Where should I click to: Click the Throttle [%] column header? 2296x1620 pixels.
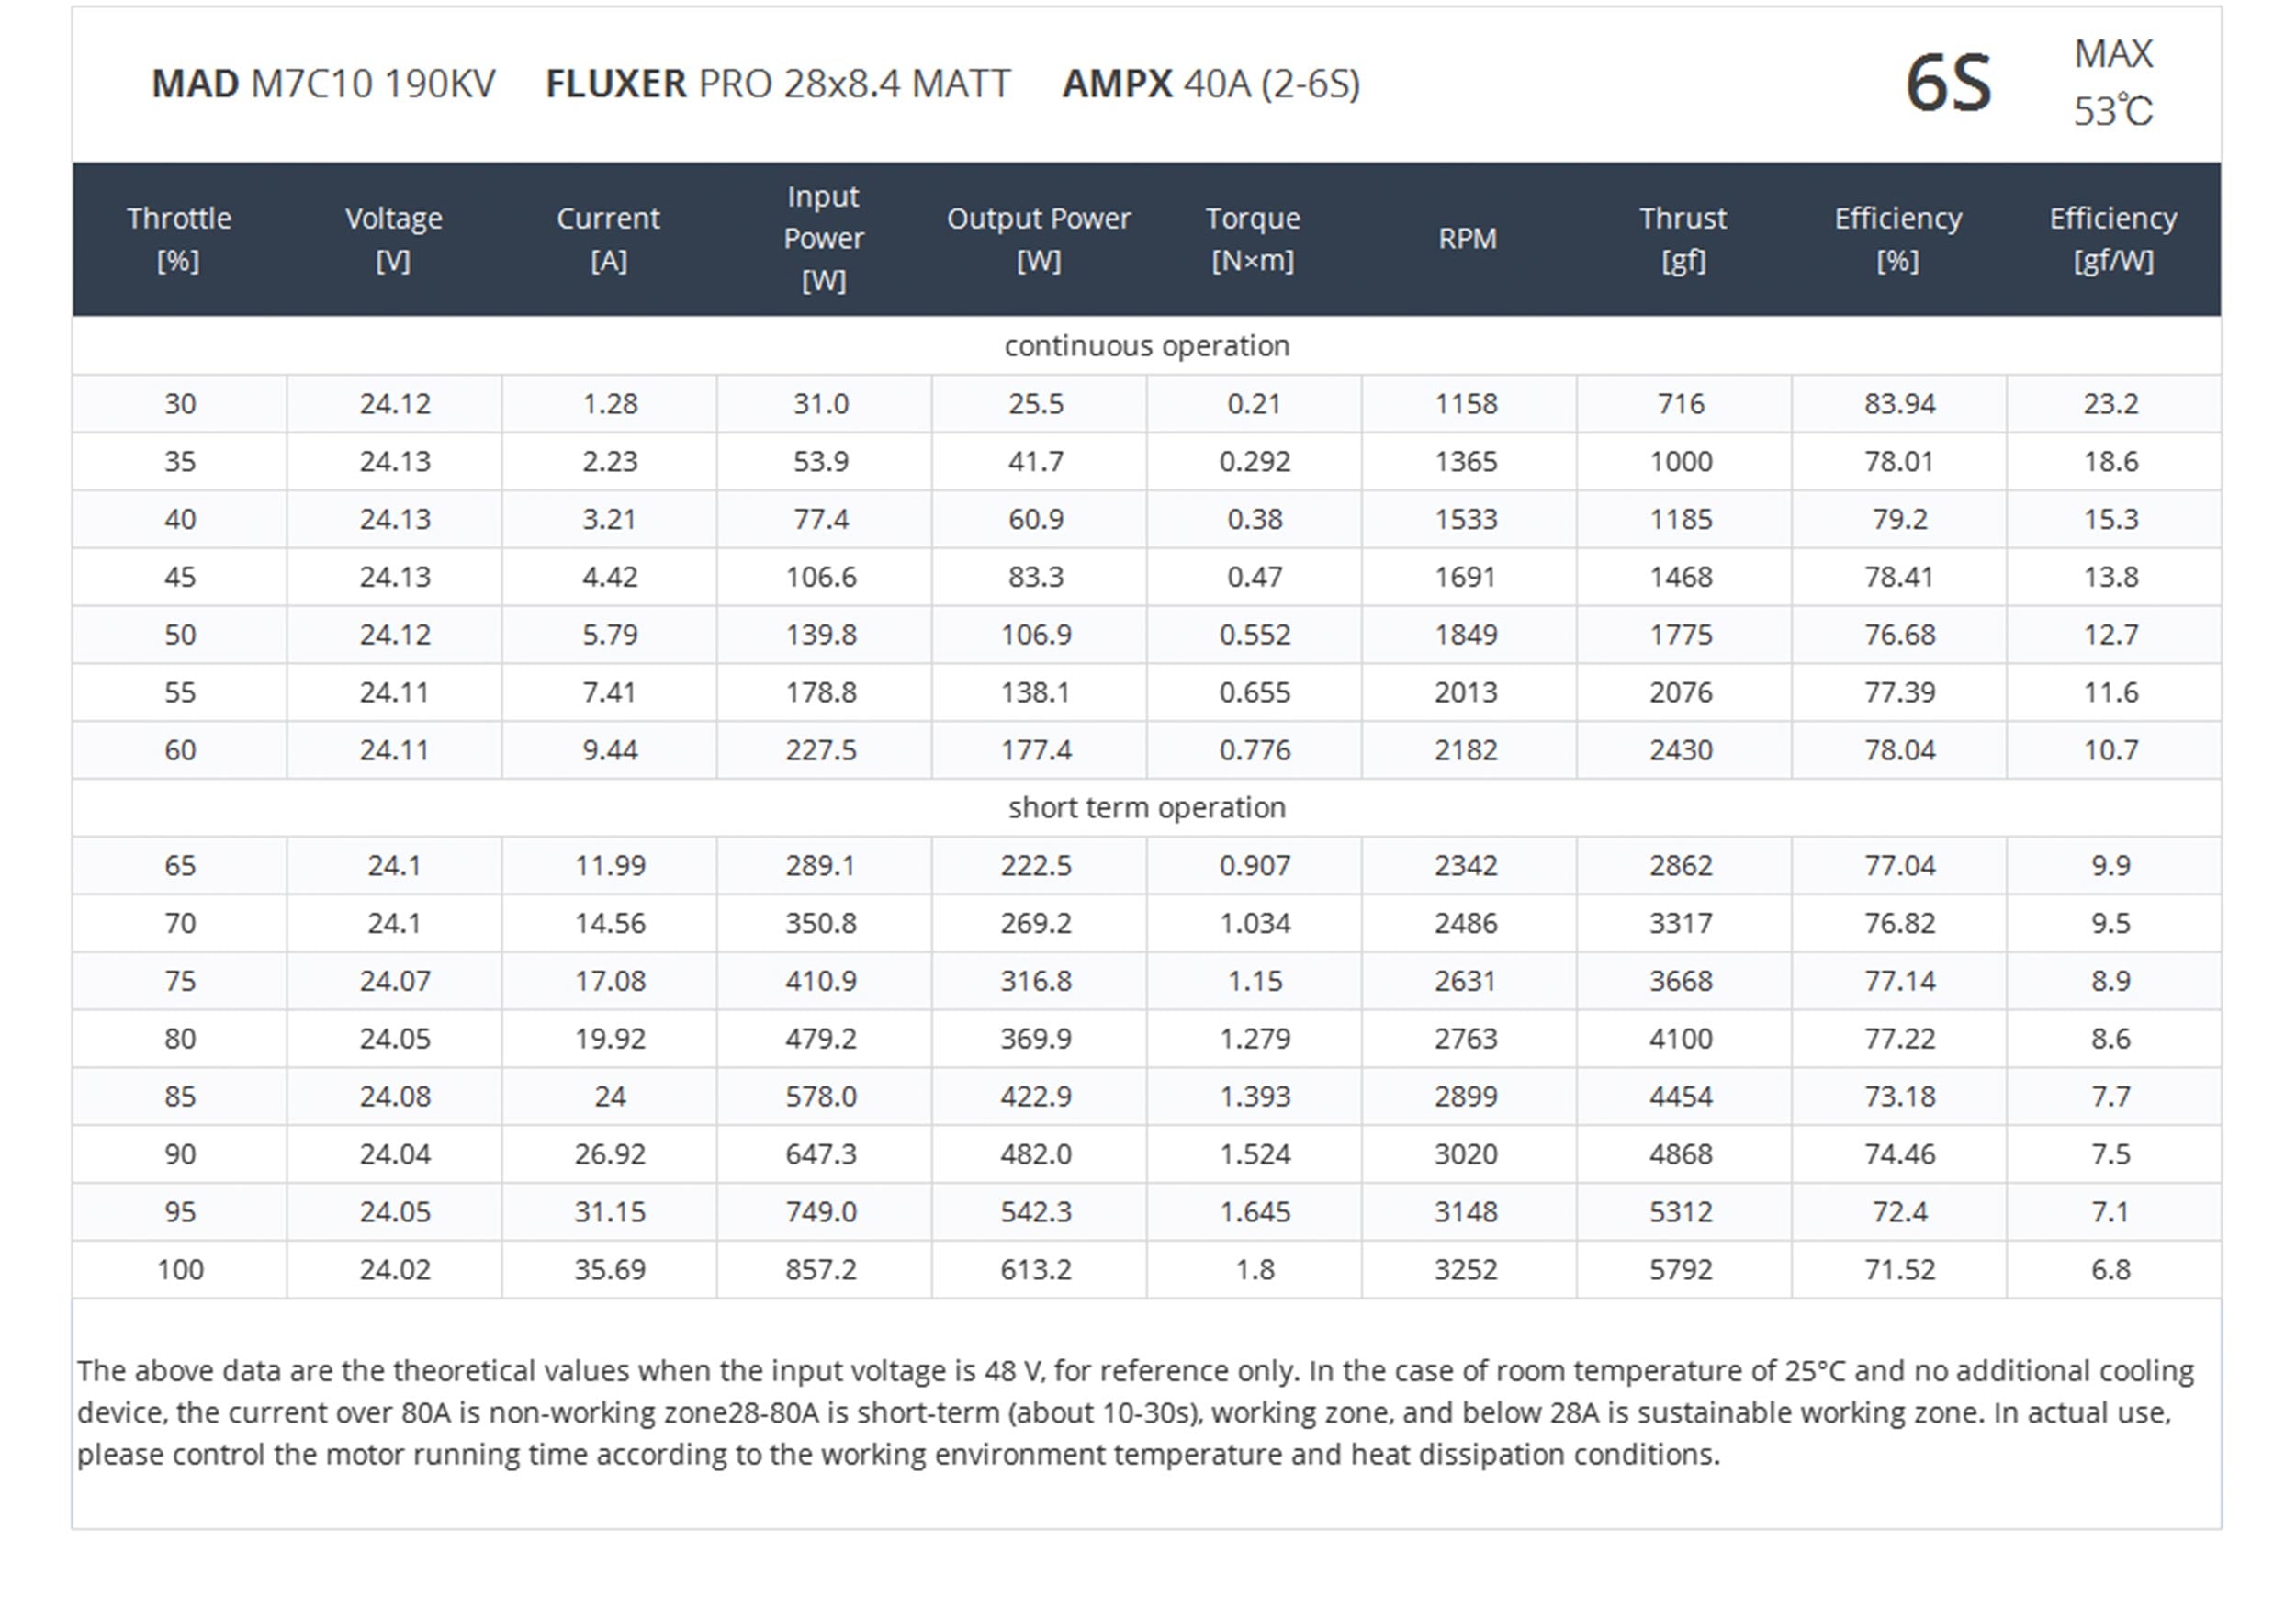coord(179,239)
